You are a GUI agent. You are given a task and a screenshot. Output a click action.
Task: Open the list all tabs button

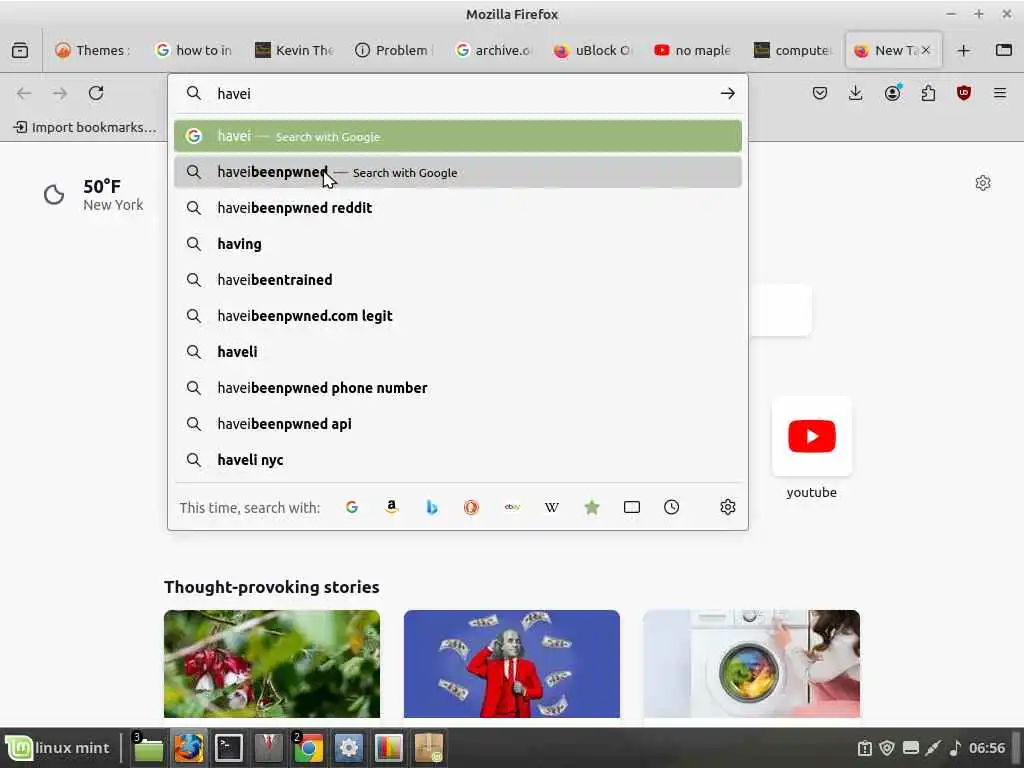tap(1004, 50)
